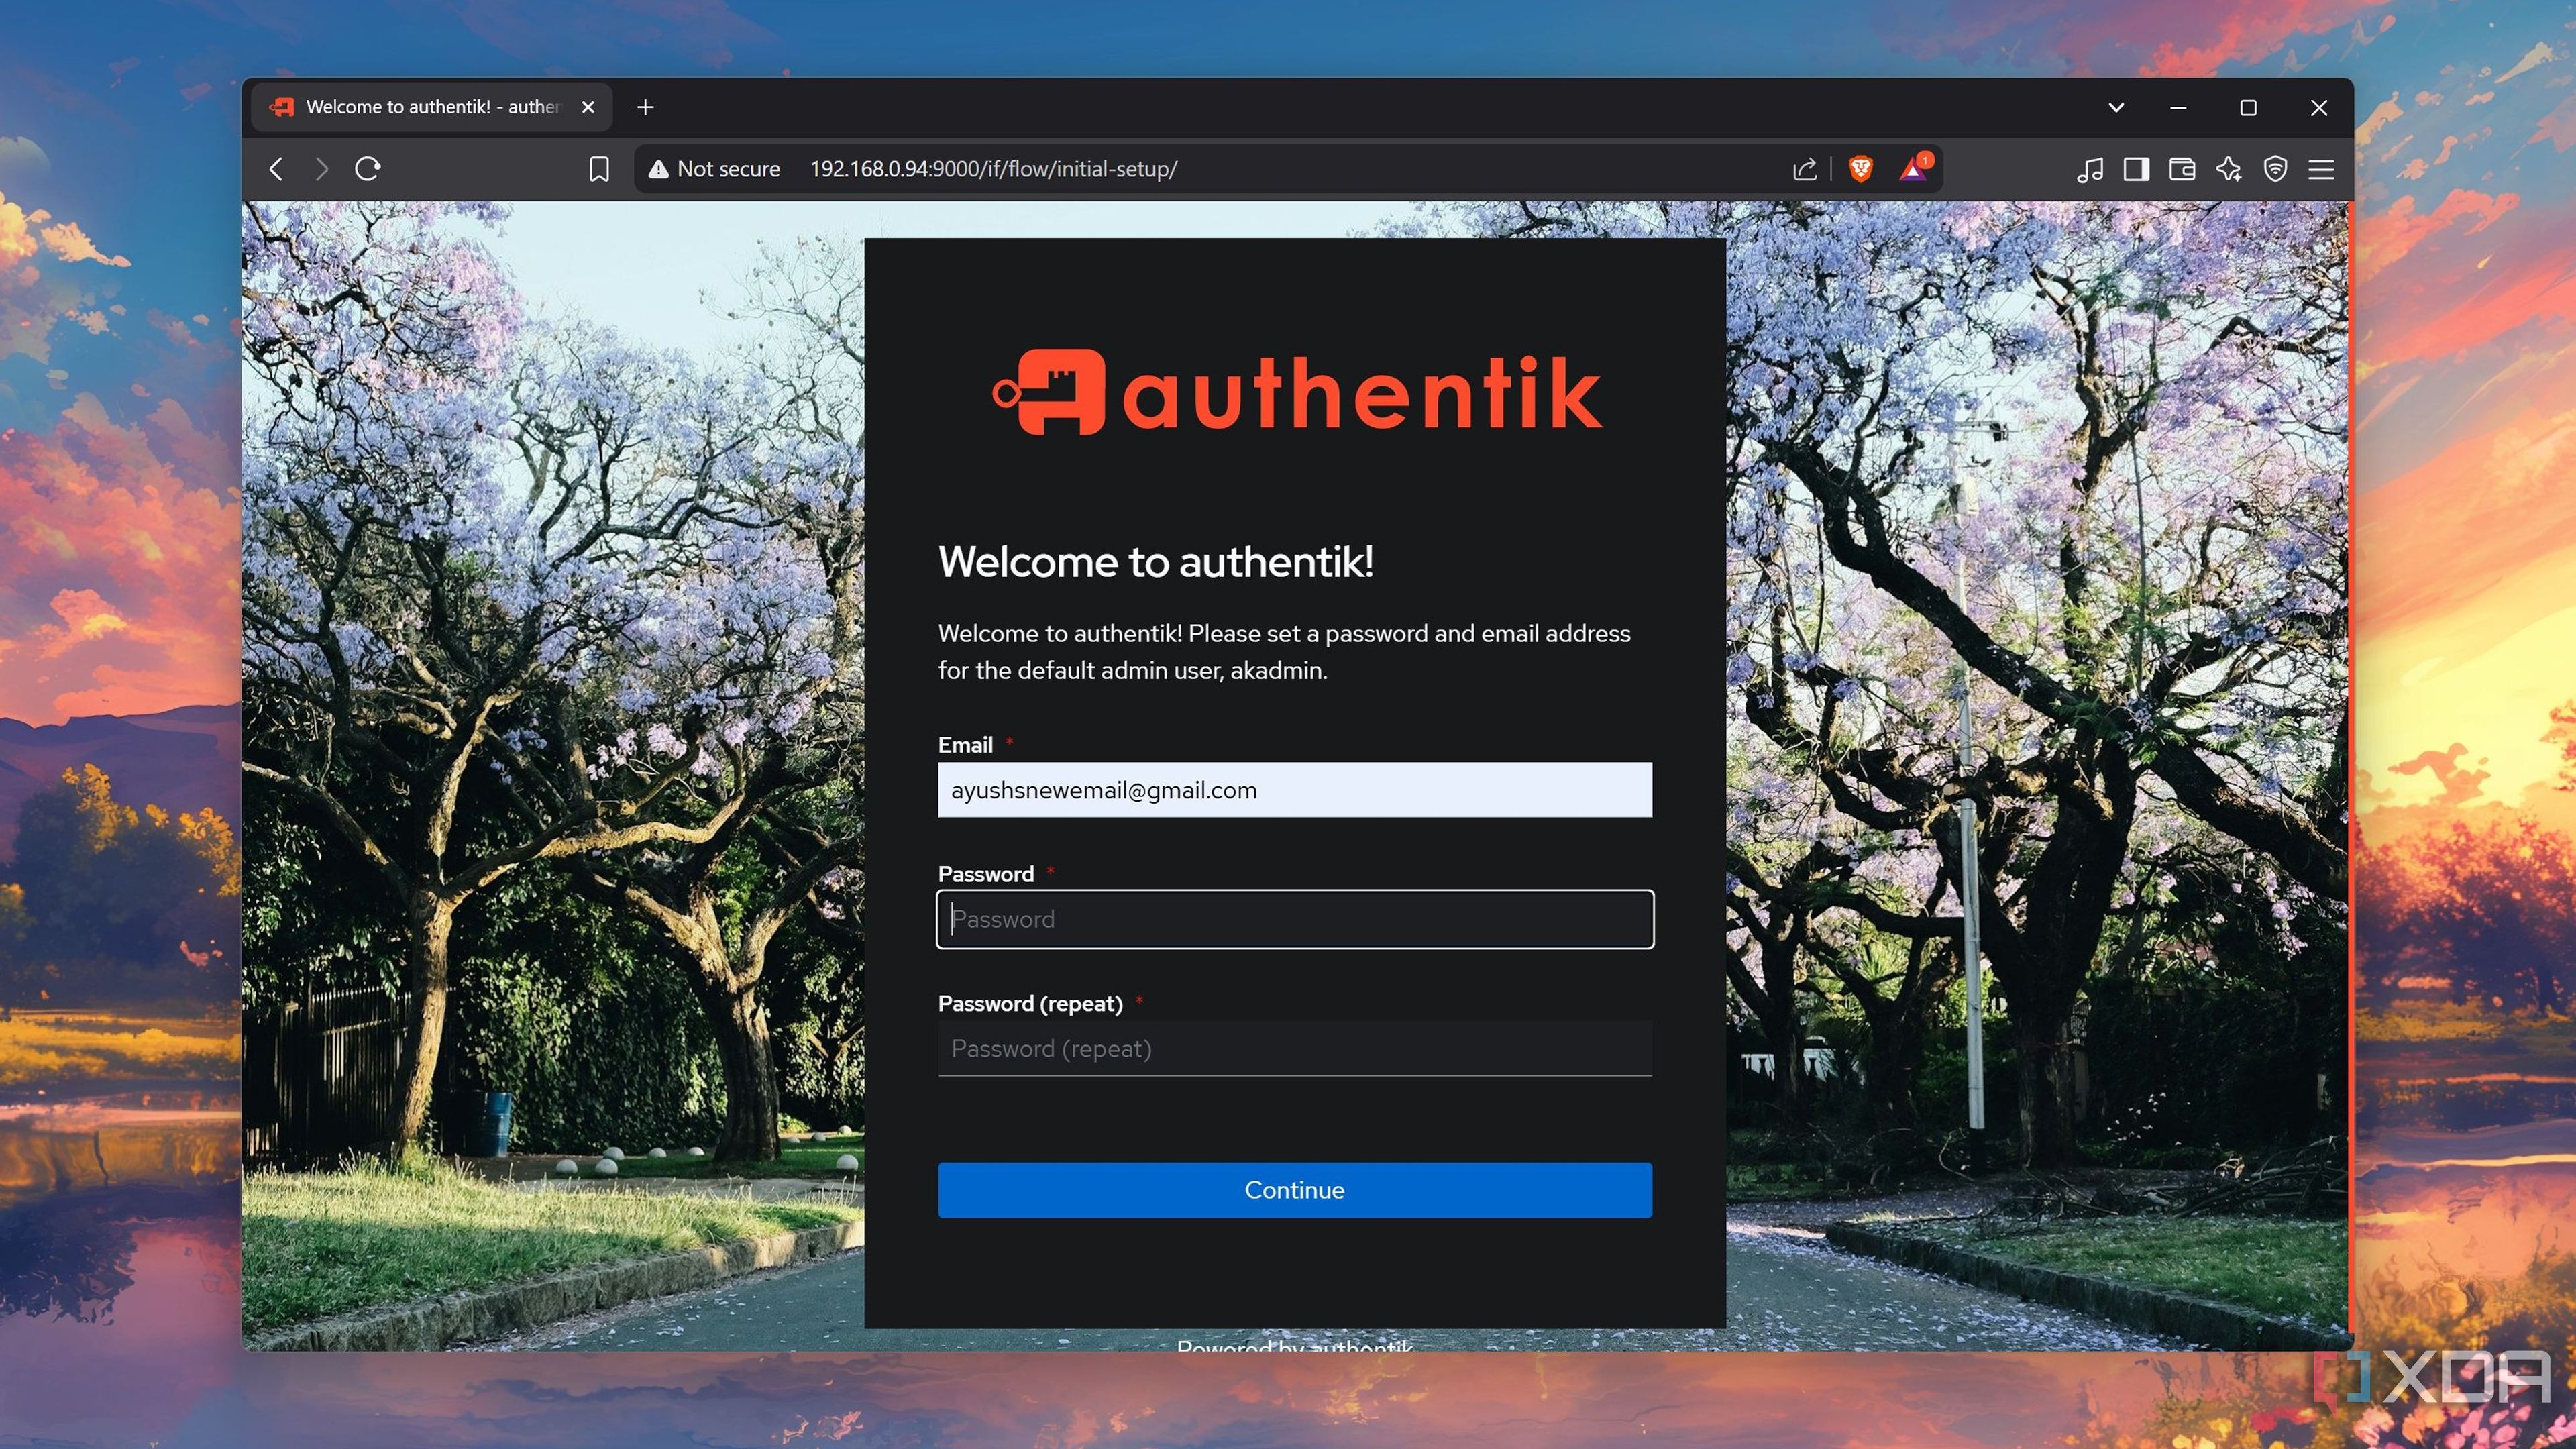Image resolution: width=2576 pixels, height=1449 pixels.
Task: Toggle the browser sidebar panel
Action: coord(2136,169)
